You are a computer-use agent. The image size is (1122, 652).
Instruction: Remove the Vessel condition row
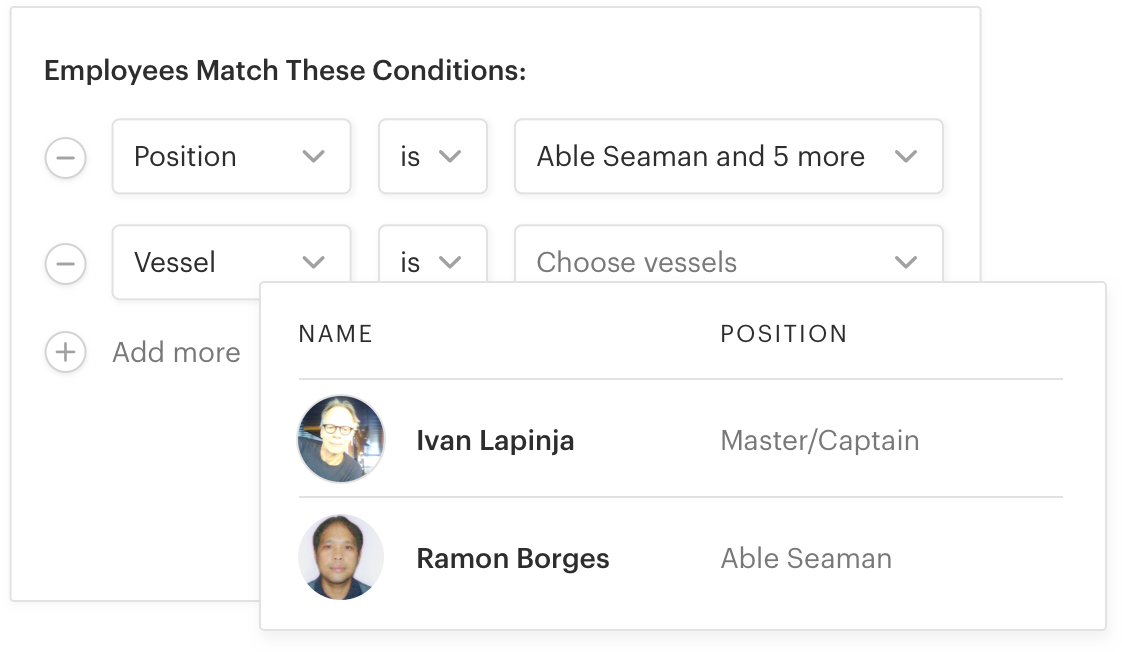click(x=65, y=264)
